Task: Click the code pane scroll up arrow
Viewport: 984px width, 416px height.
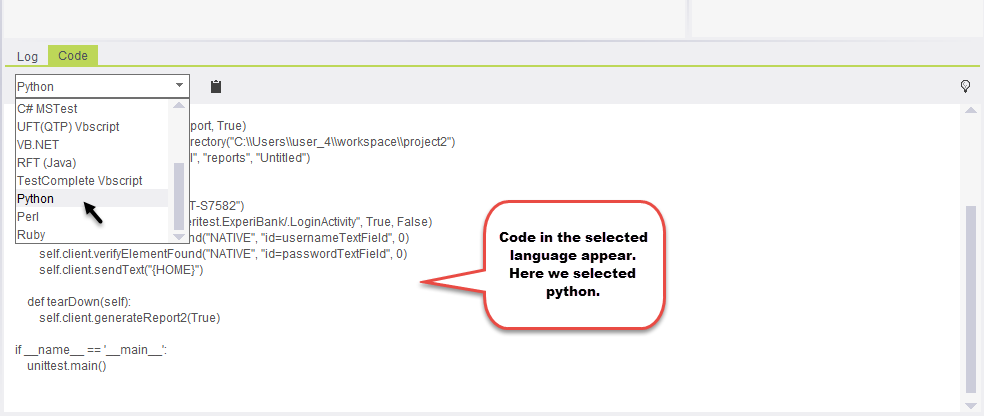Action: point(970,110)
